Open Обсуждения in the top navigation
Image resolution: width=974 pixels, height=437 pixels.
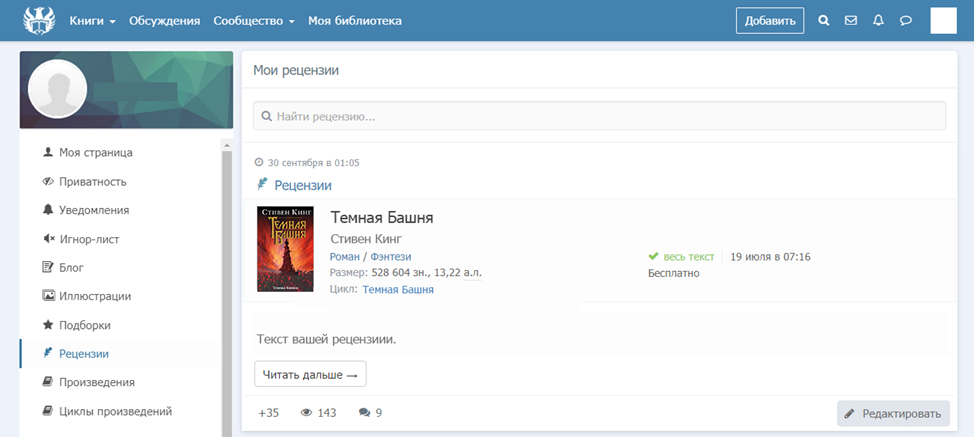164,21
